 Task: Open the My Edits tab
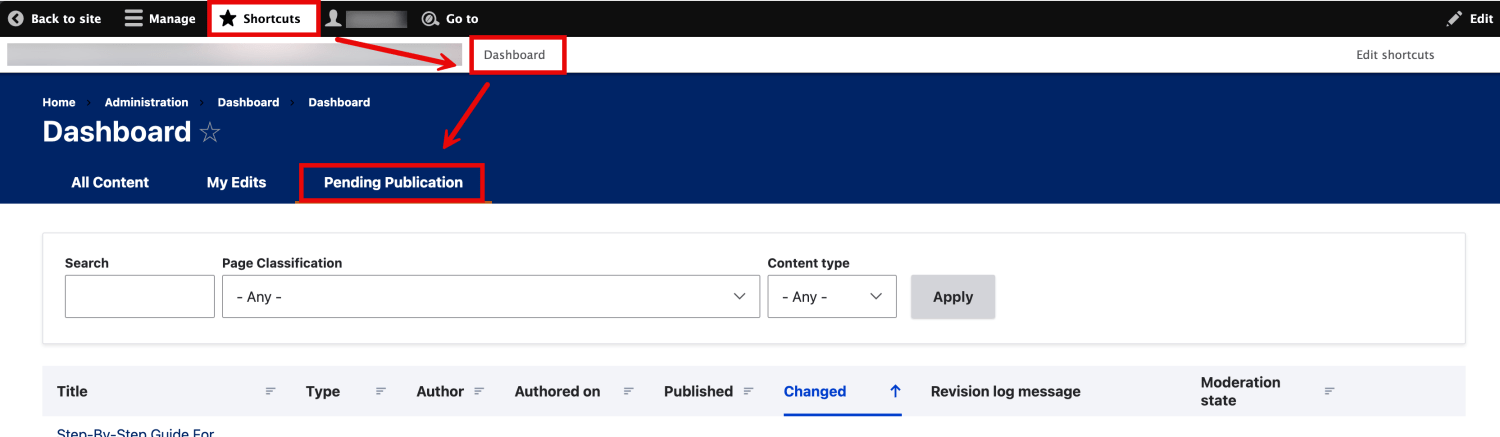click(x=236, y=183)
